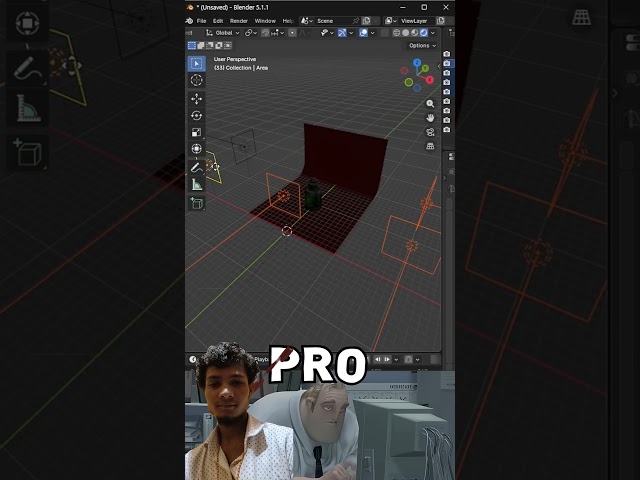Select the Scale tool
This screenshot has width=640, height=480.
pyautogui.click(x=196, y=132)
